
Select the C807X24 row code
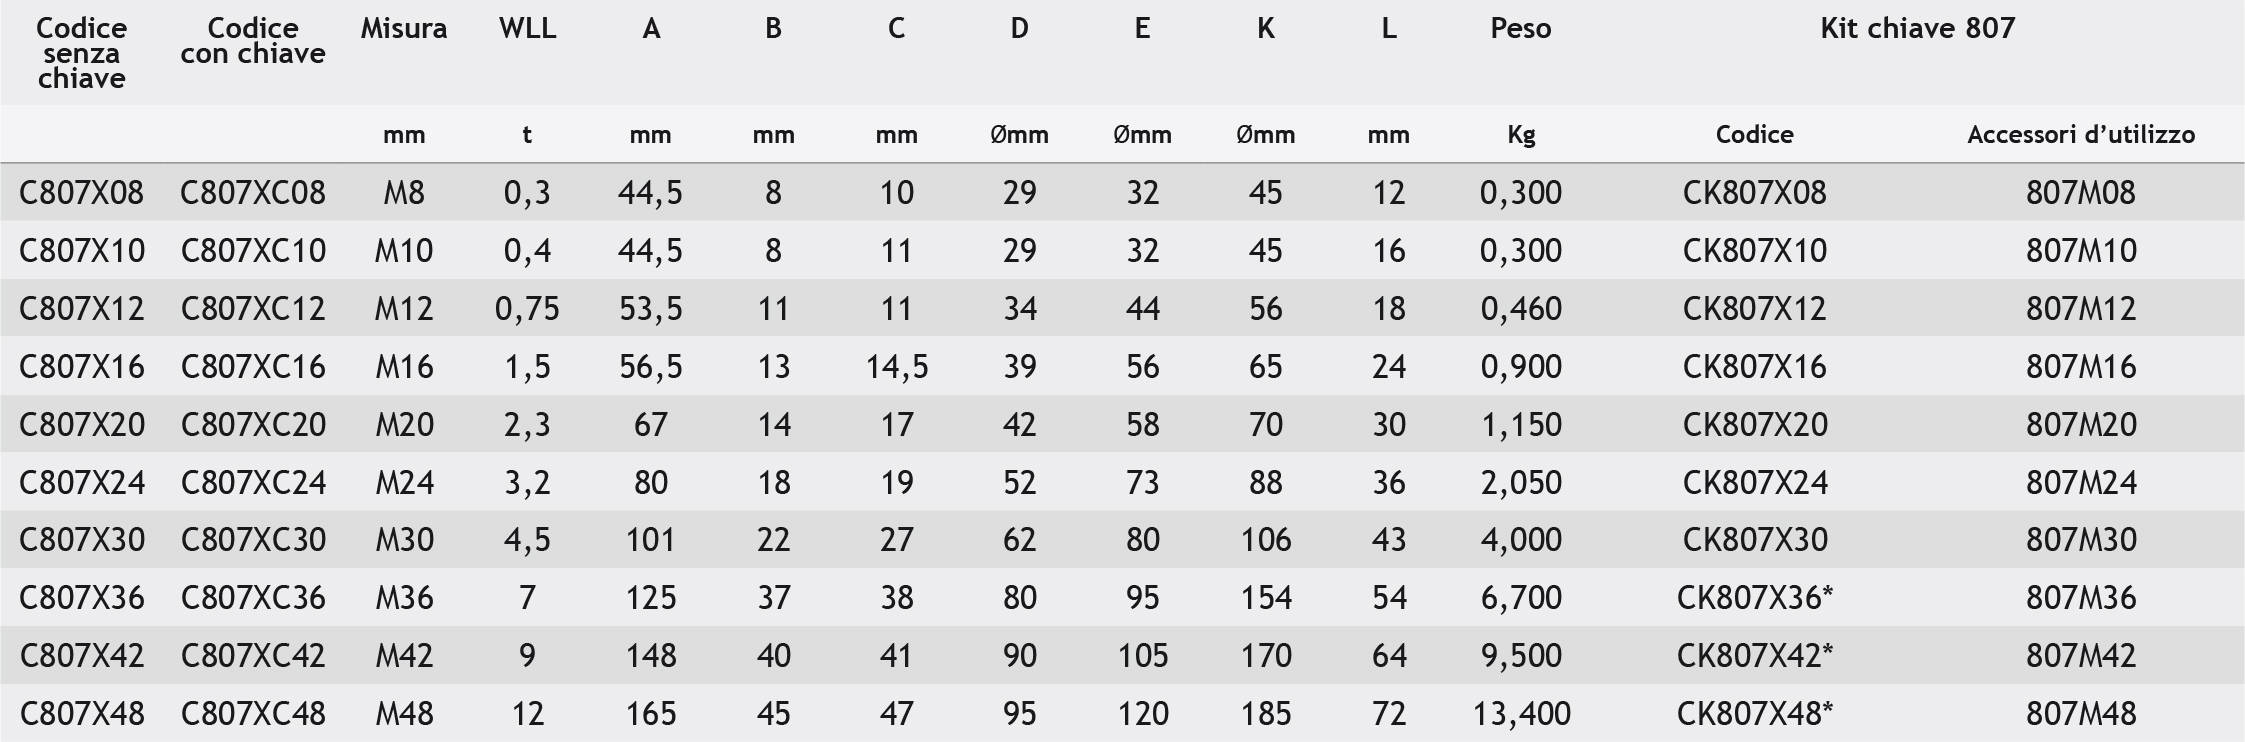pyautogui.click(x=82, y=482)
